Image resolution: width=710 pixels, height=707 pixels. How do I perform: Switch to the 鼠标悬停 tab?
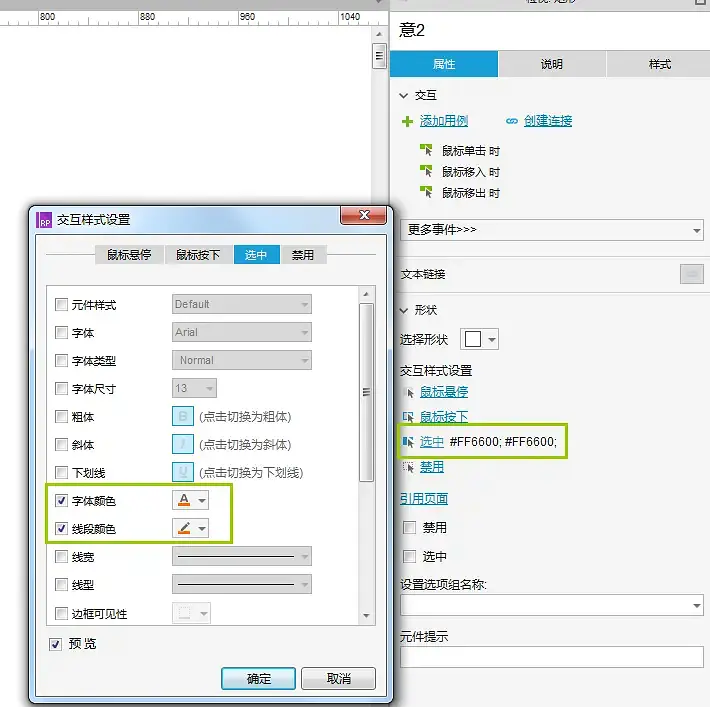pos(129,255)
